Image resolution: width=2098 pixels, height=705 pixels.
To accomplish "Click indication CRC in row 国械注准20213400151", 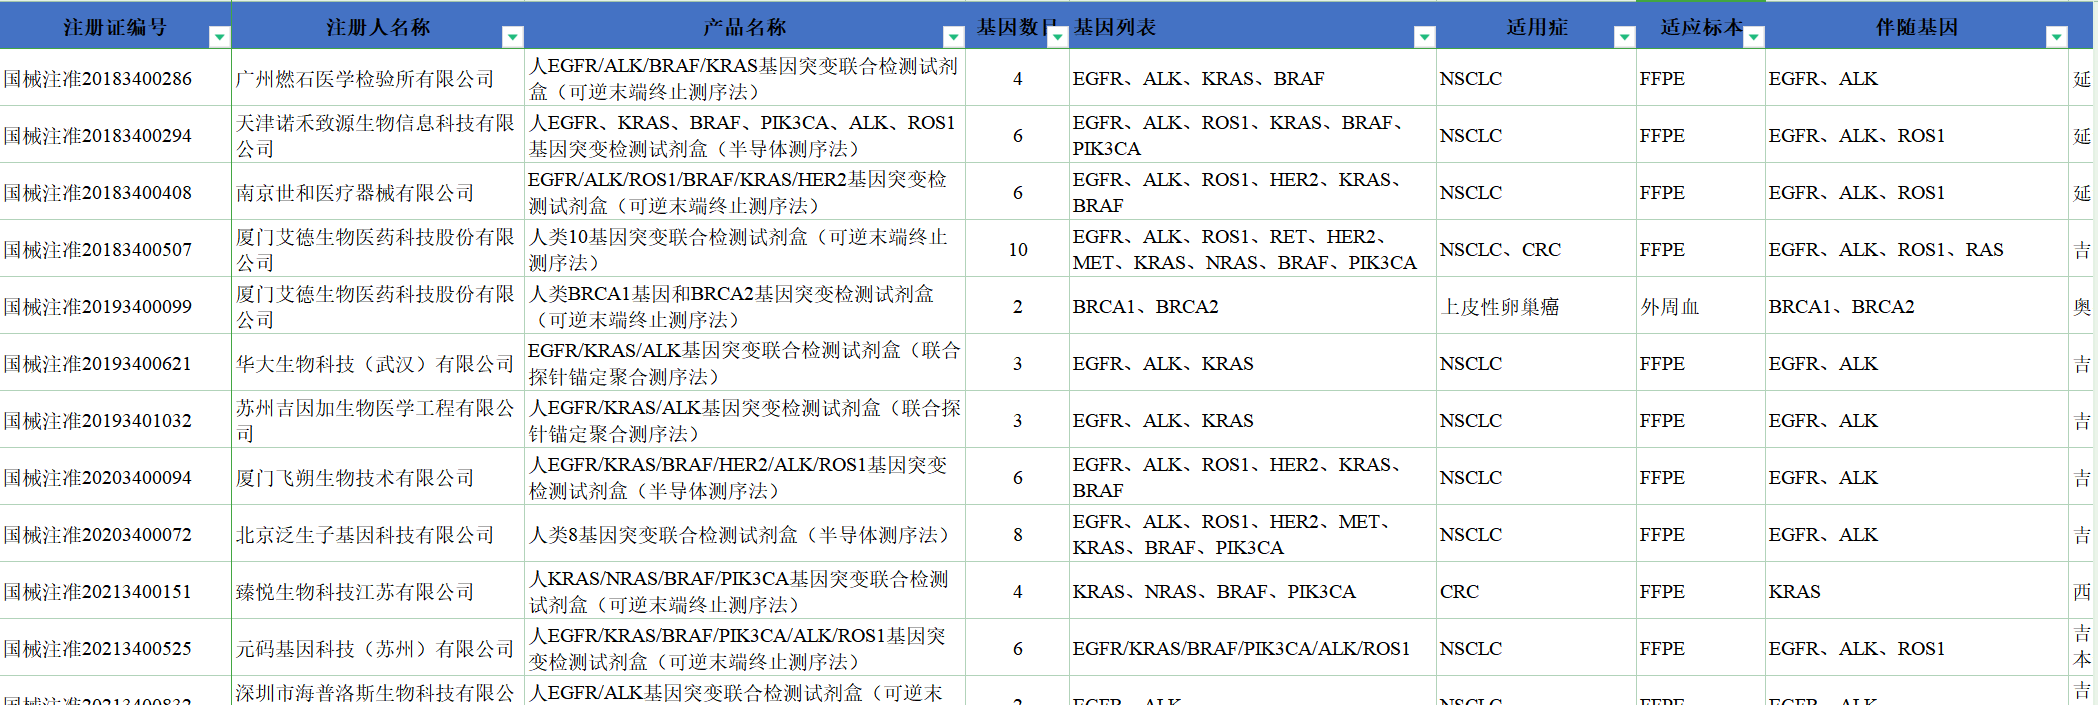I will point(1536,591).
